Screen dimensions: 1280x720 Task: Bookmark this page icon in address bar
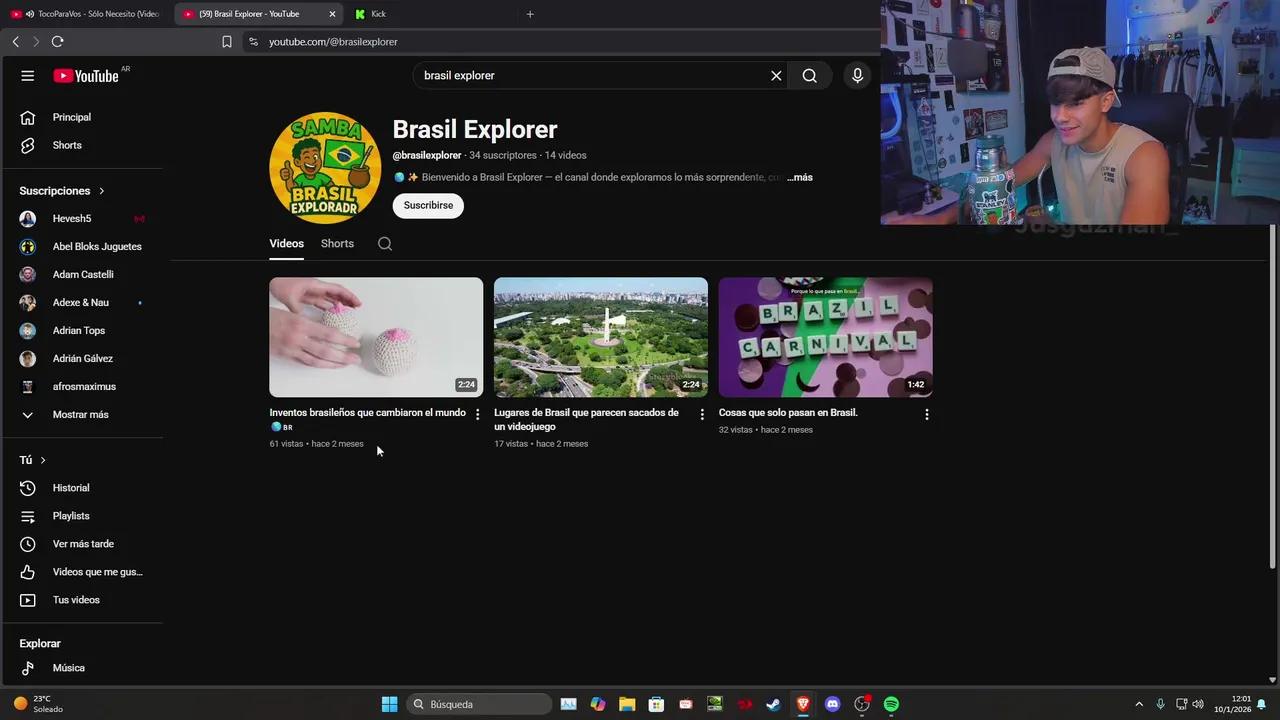(x=227, y=42)
